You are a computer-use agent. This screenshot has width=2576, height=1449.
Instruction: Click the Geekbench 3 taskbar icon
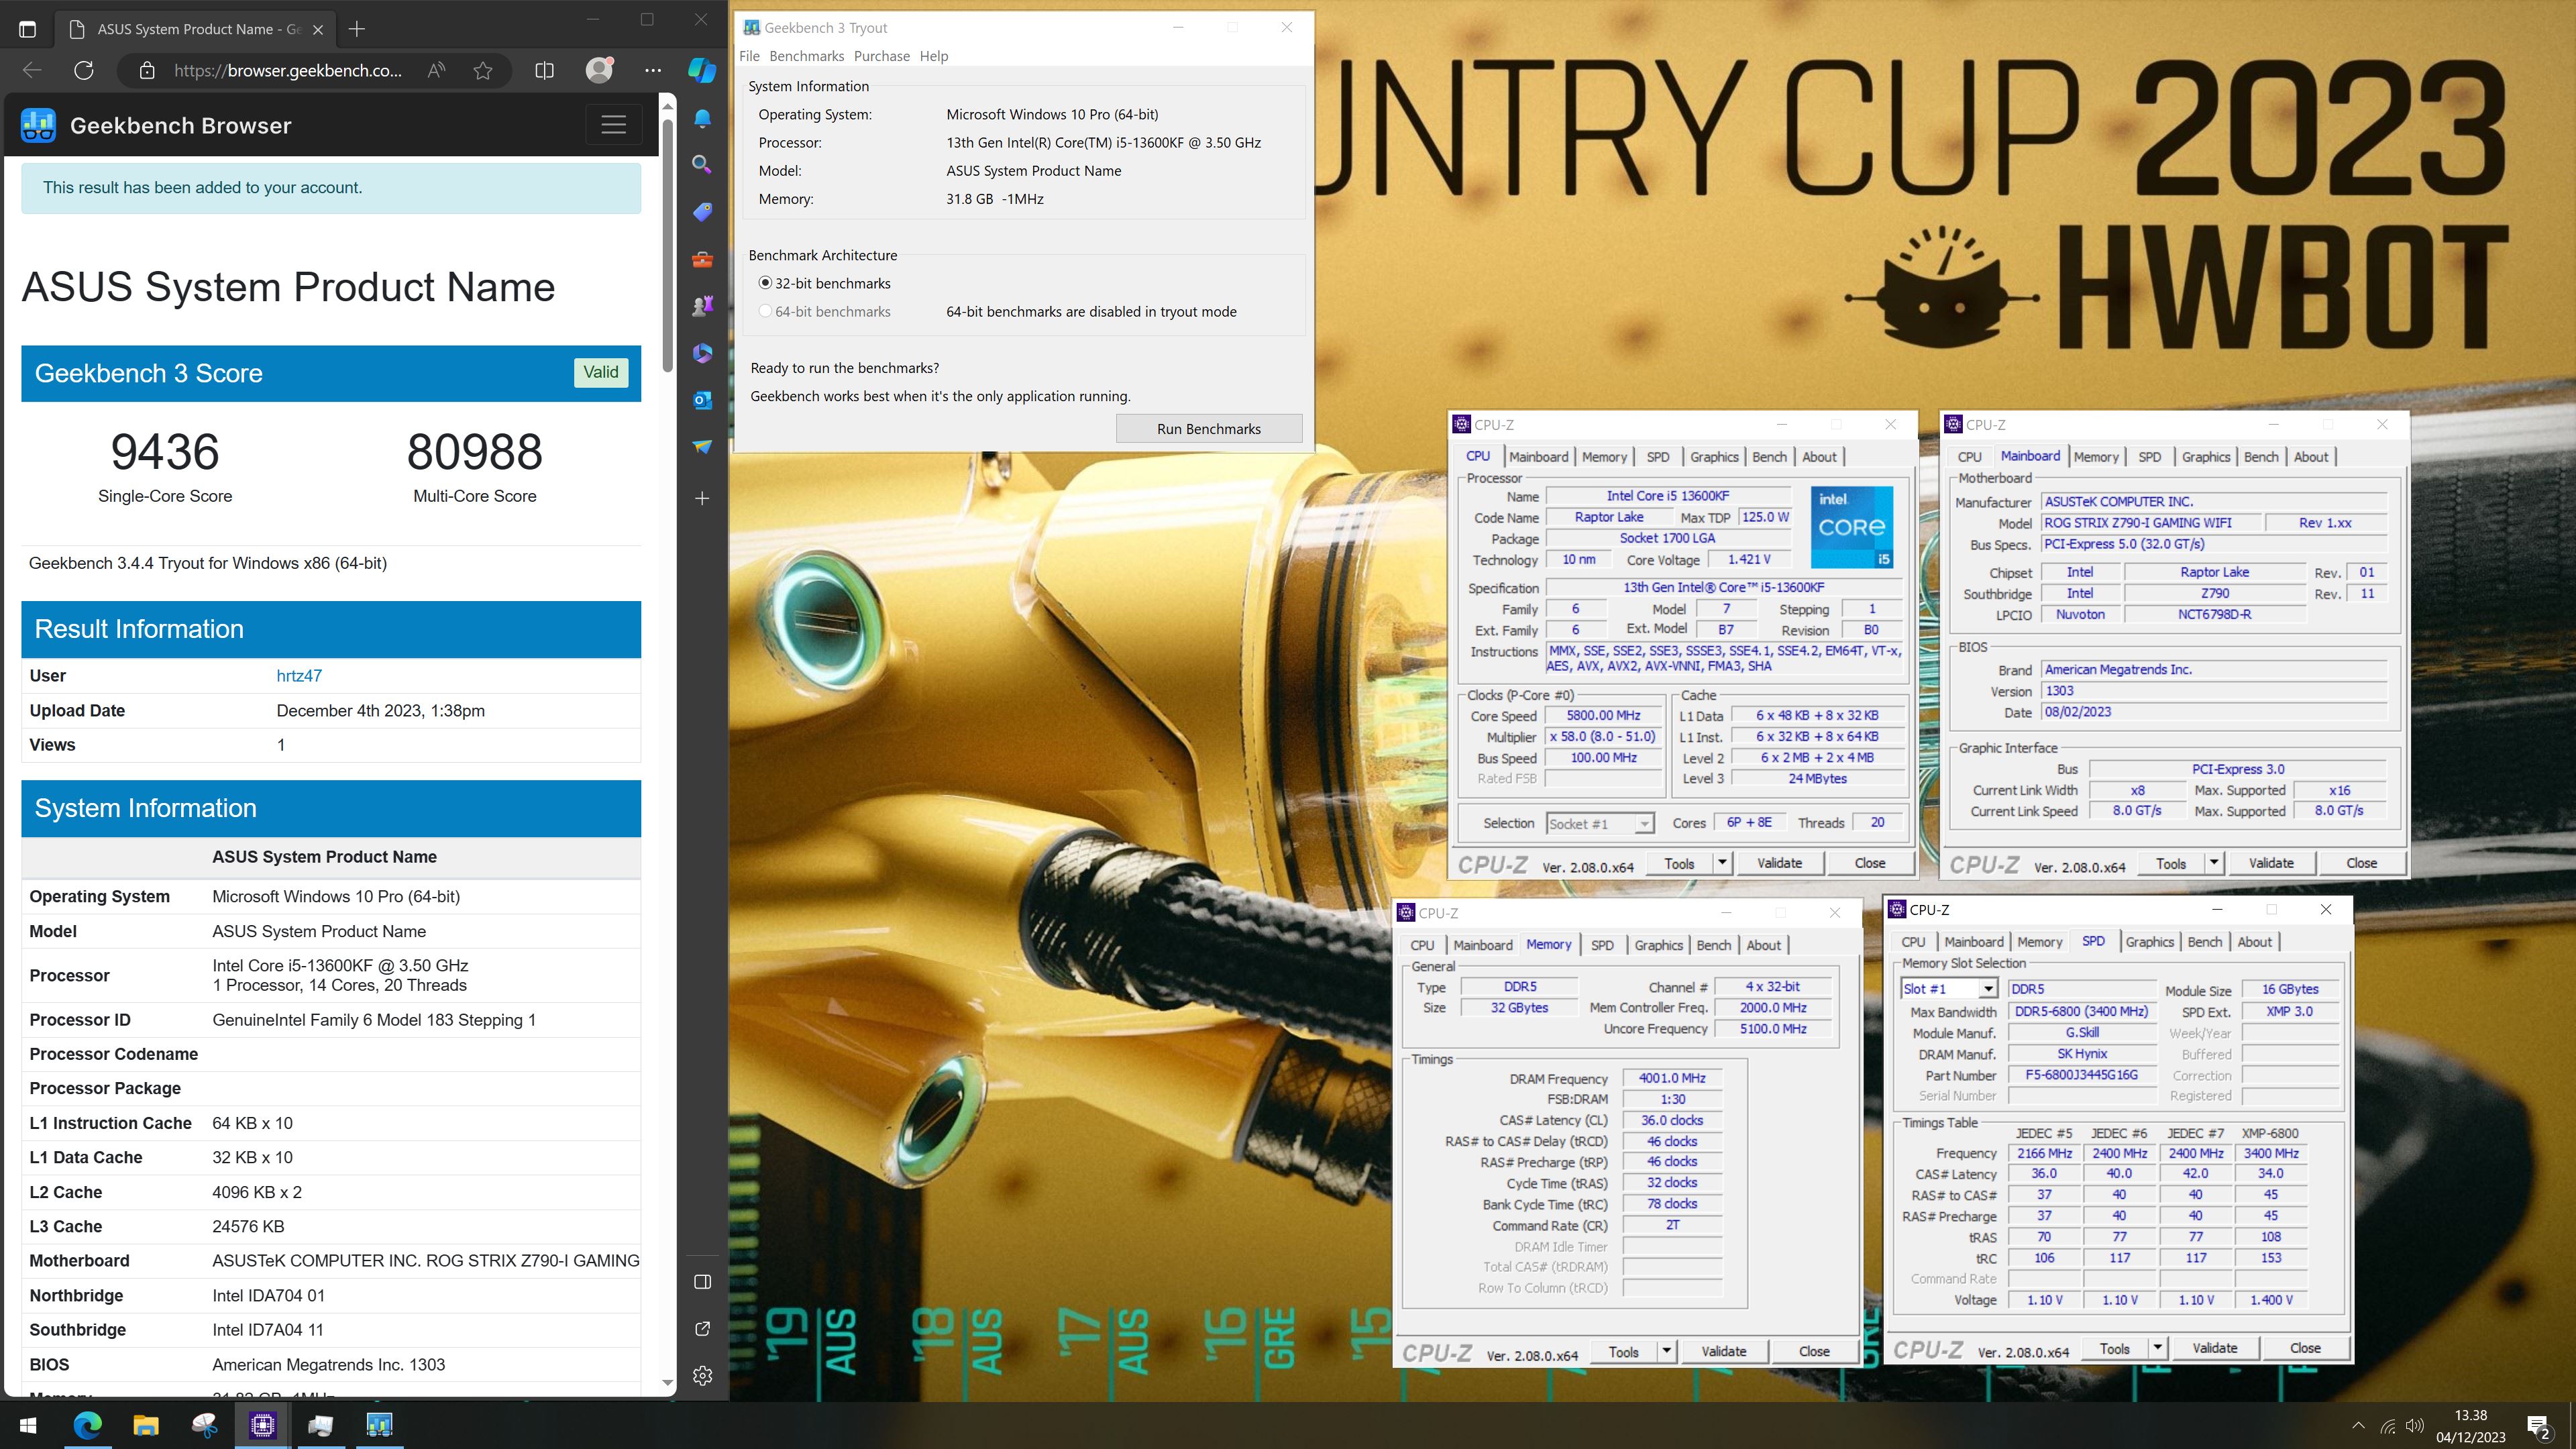click(379, 1425)
